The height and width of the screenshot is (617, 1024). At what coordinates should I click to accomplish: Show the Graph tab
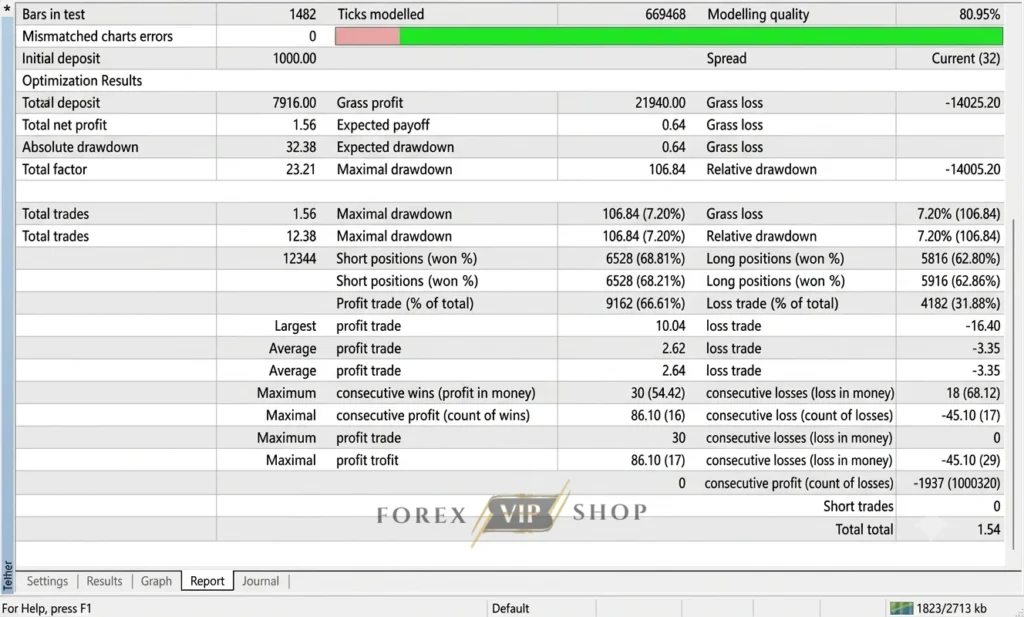pos(156,581)
